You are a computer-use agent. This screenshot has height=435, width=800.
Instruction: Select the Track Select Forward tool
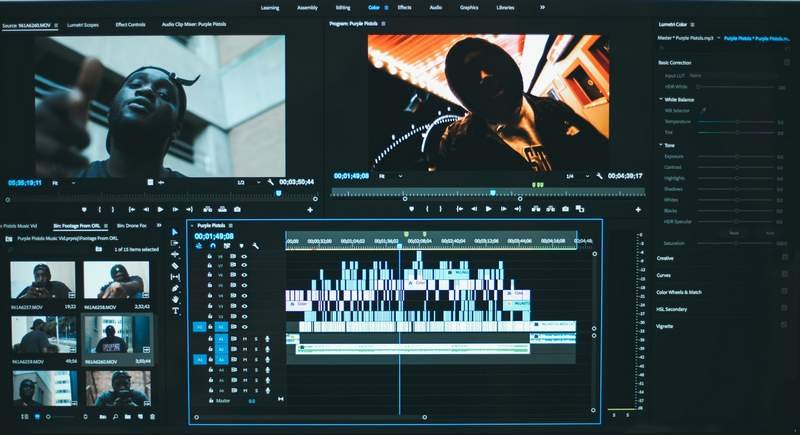point(175,243)
